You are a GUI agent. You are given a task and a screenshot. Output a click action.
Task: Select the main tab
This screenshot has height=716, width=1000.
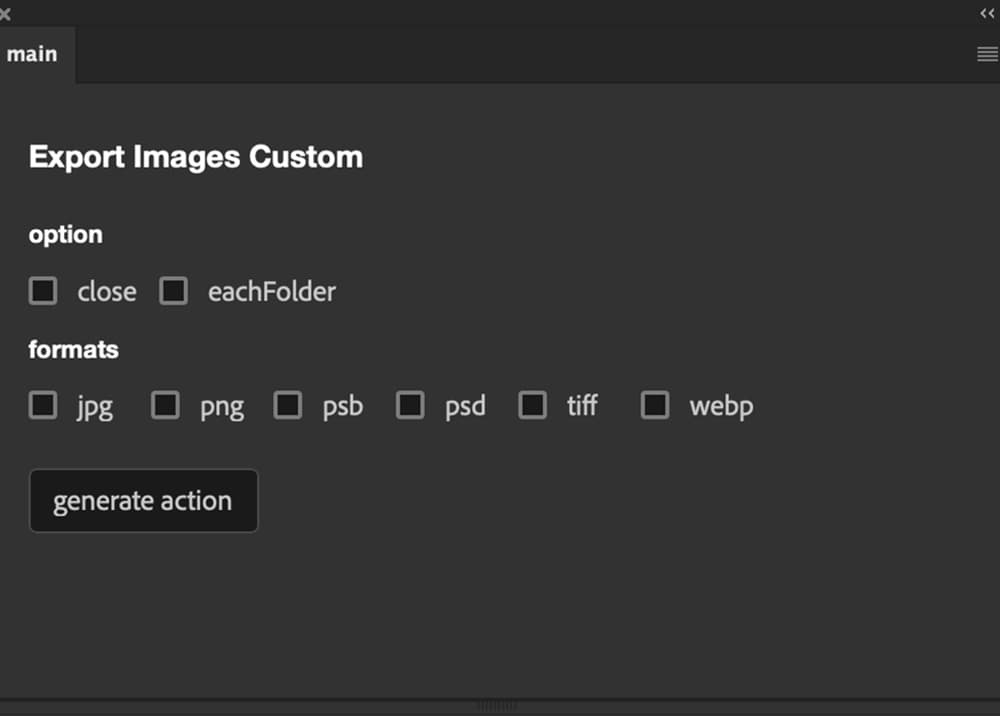click(x=33, y=54)
